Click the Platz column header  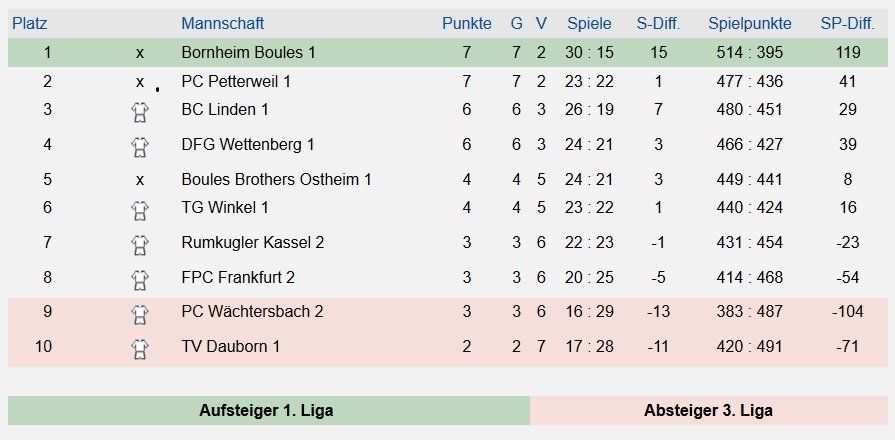point(29,23)
